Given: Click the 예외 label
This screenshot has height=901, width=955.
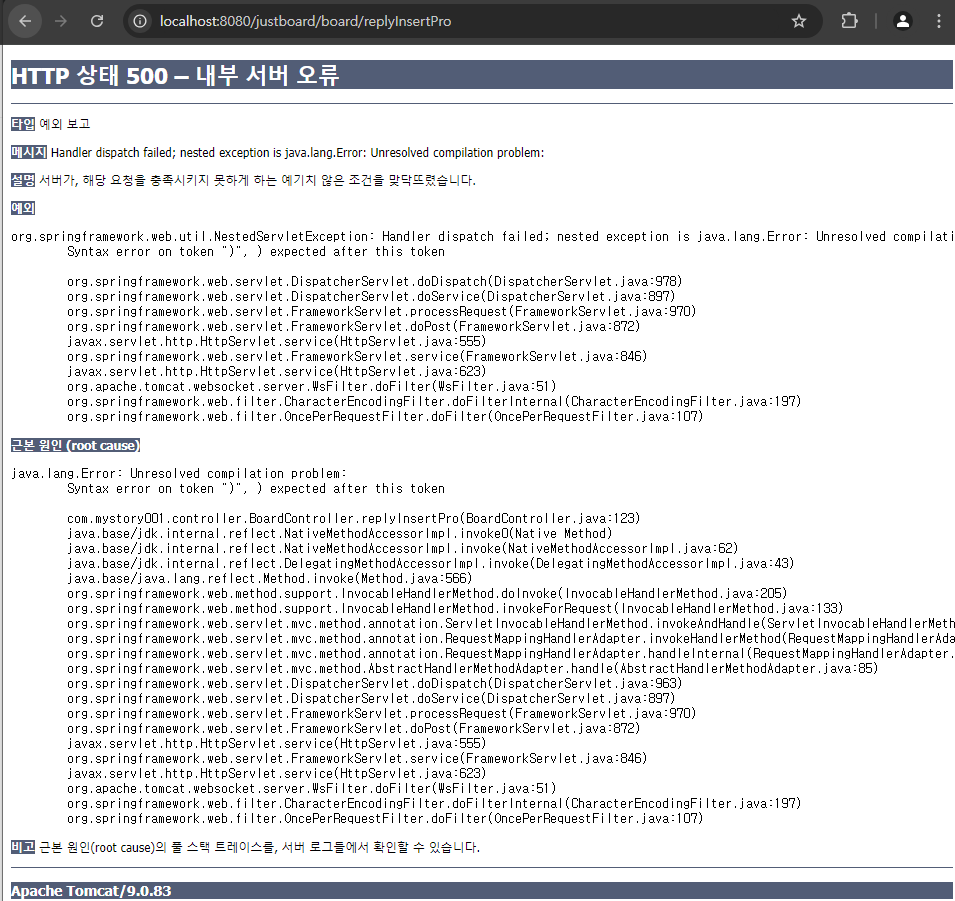Looking at the screenshot, I should pyautogui.click(x=23, y=208).
